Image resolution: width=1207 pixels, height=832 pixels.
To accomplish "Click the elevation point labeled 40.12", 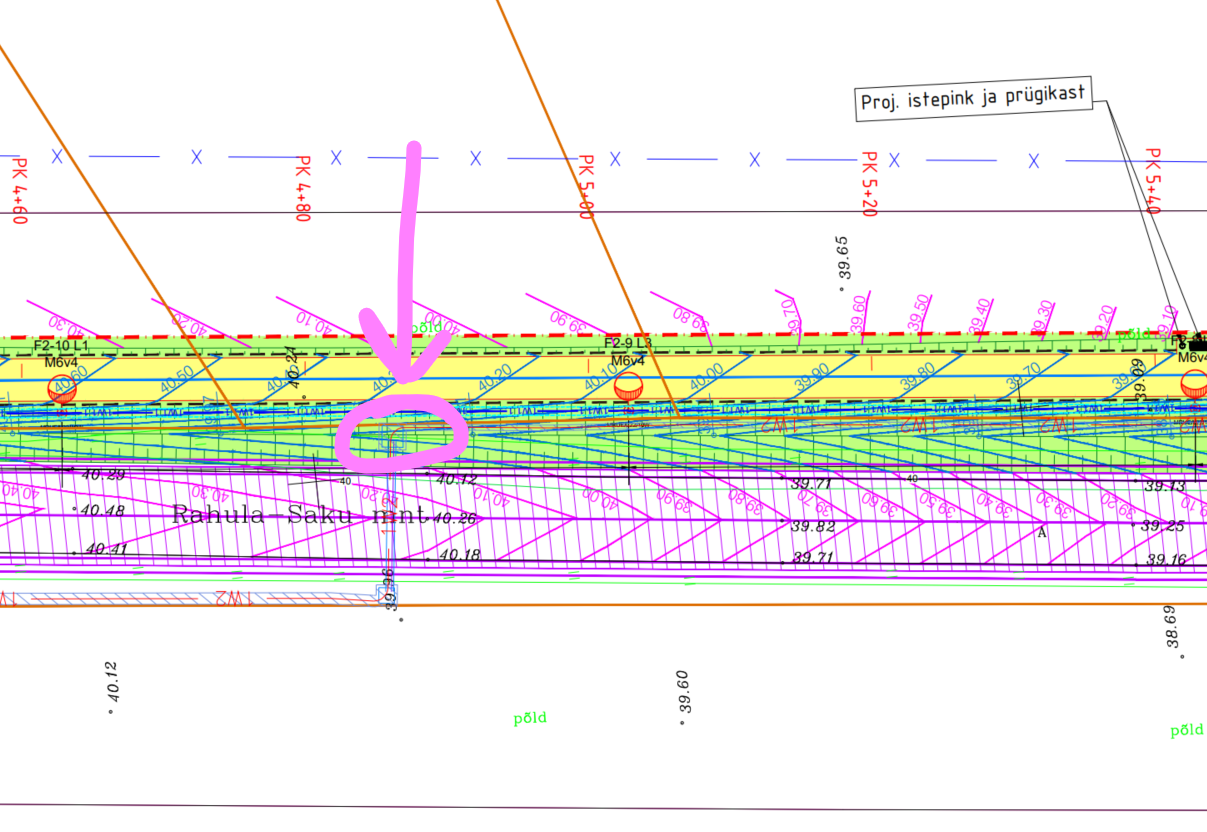I will tap(110, 711).
